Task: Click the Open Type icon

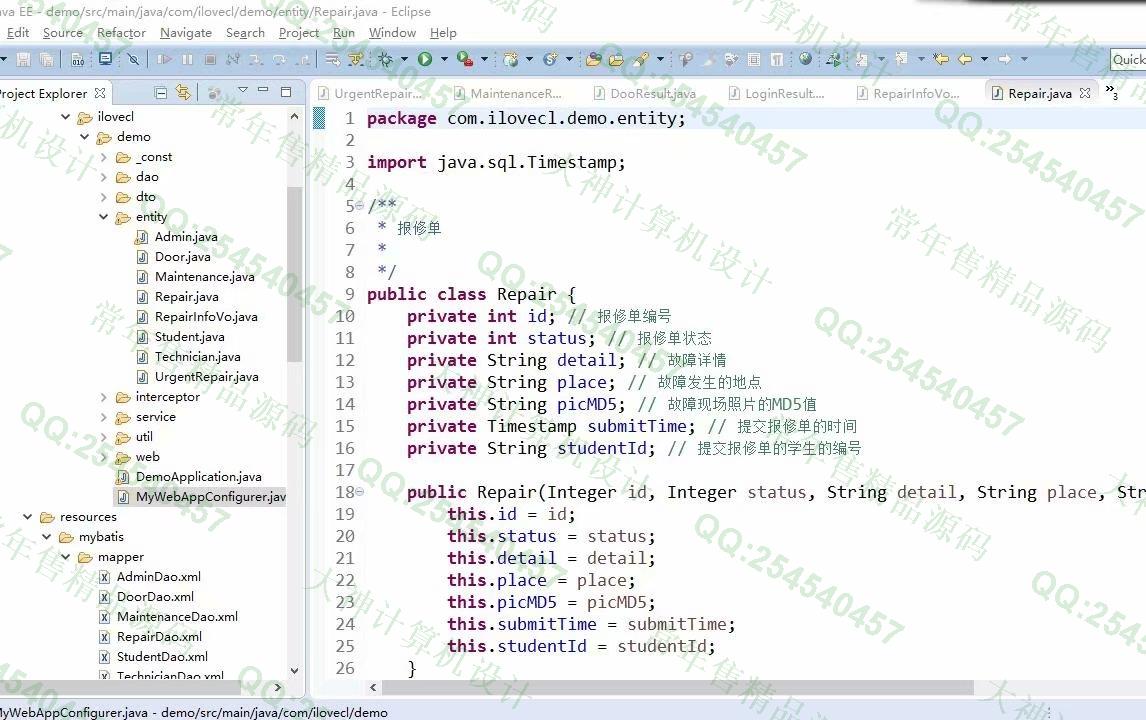Action: 593,59
